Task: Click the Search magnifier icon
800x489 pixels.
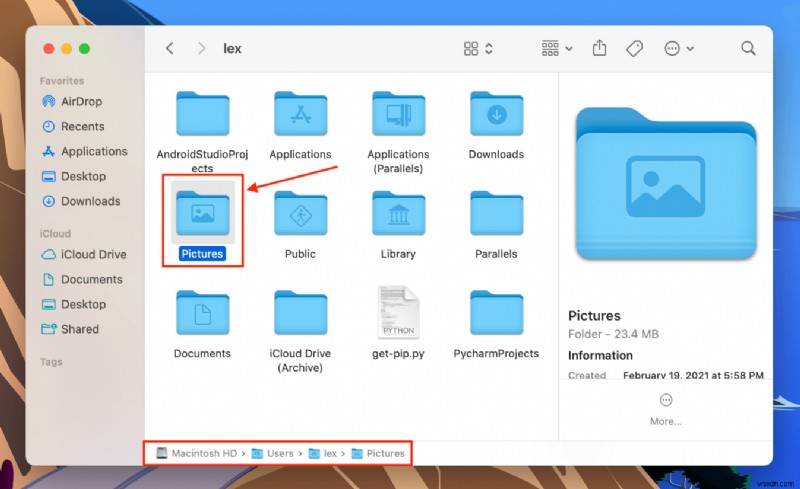Action: (748, 48)
